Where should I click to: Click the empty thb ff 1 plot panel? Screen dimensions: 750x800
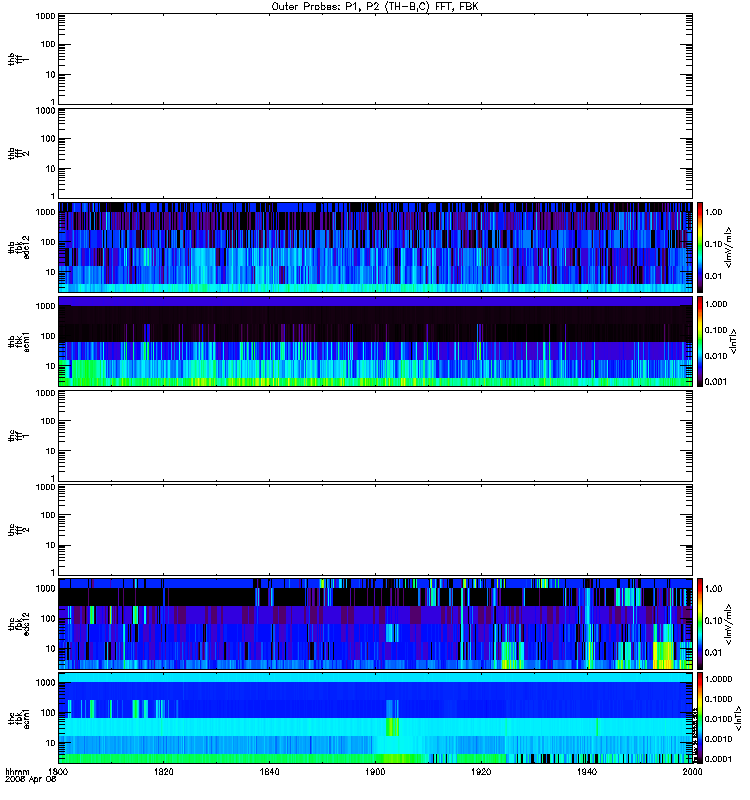pos(376,59)
